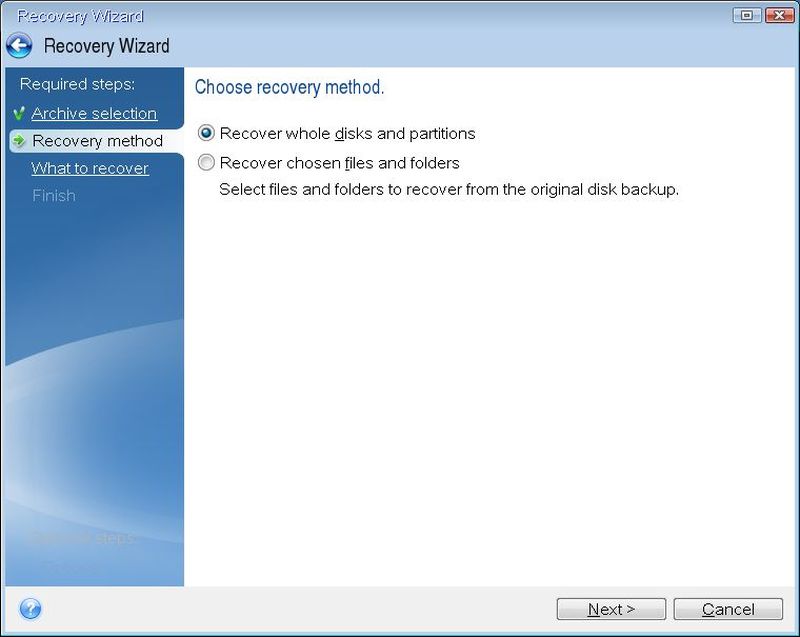Close the Recovery Wizard with the red X
This screenshot has width=800, height=637.
click(x=776, y=15)
